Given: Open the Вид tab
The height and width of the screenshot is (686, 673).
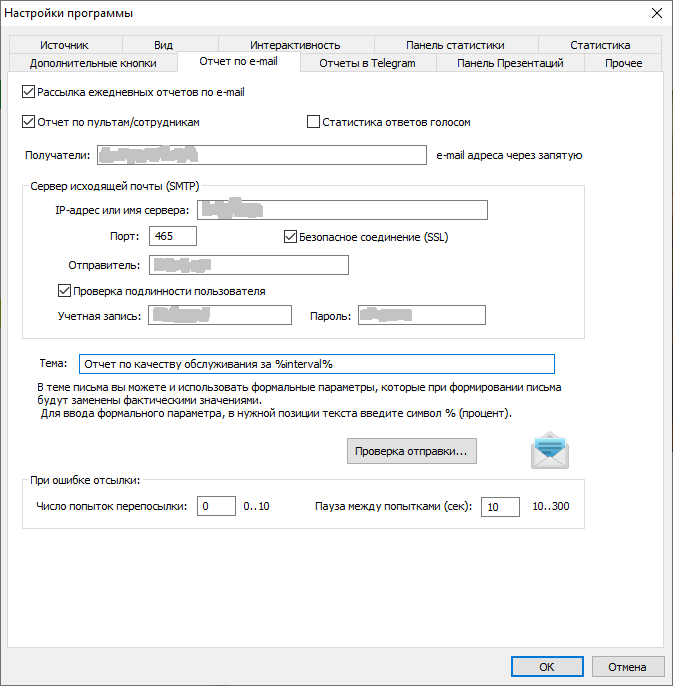Looking at the screenshot, I should pos(164,45).
